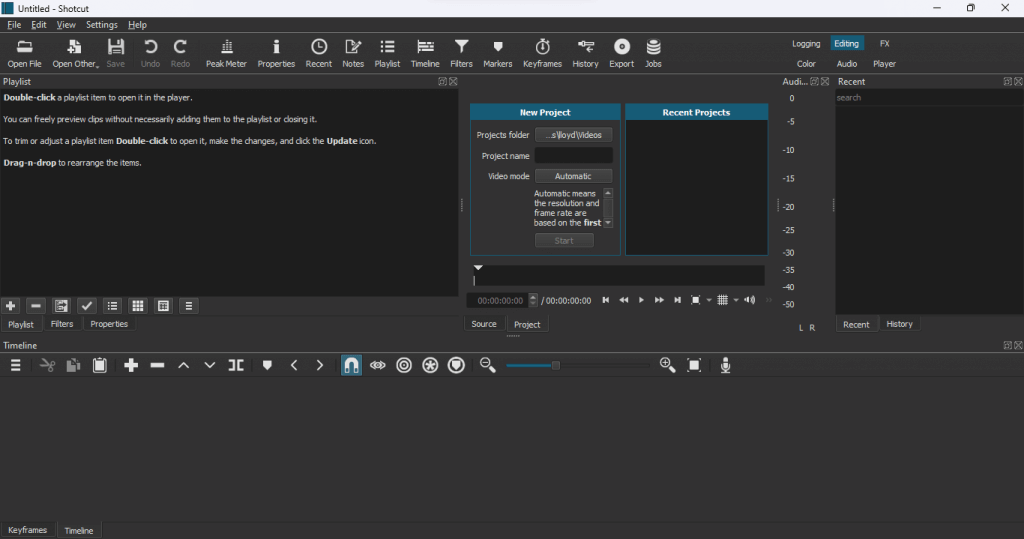Viewport: 1024px width, 539px height.
Task: Expand the player grid options dropdown
Action: (736, 300)
